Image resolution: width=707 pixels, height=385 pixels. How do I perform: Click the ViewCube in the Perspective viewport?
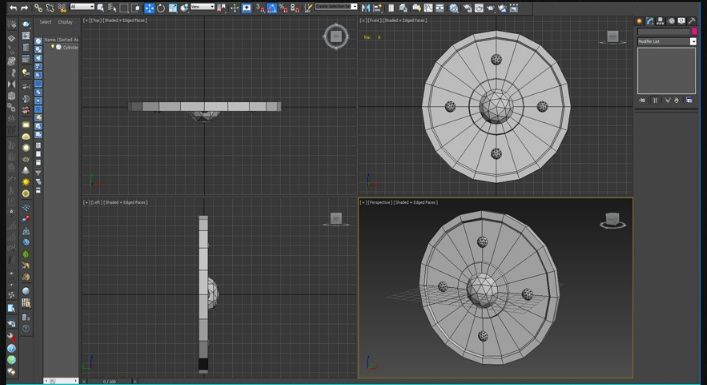tap(612, 220)
